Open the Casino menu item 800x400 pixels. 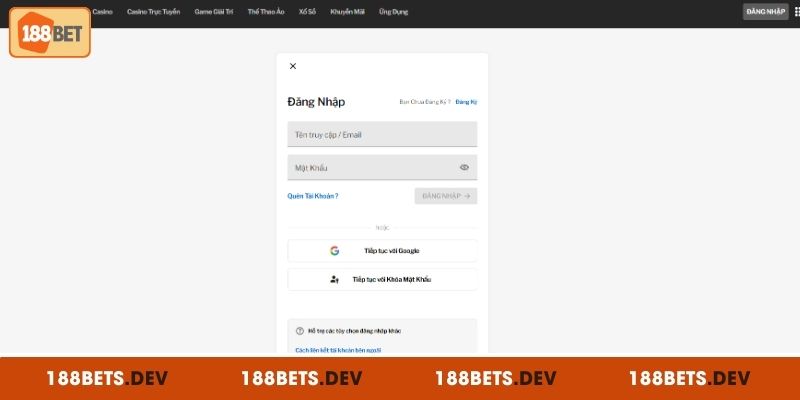[103, 12]
